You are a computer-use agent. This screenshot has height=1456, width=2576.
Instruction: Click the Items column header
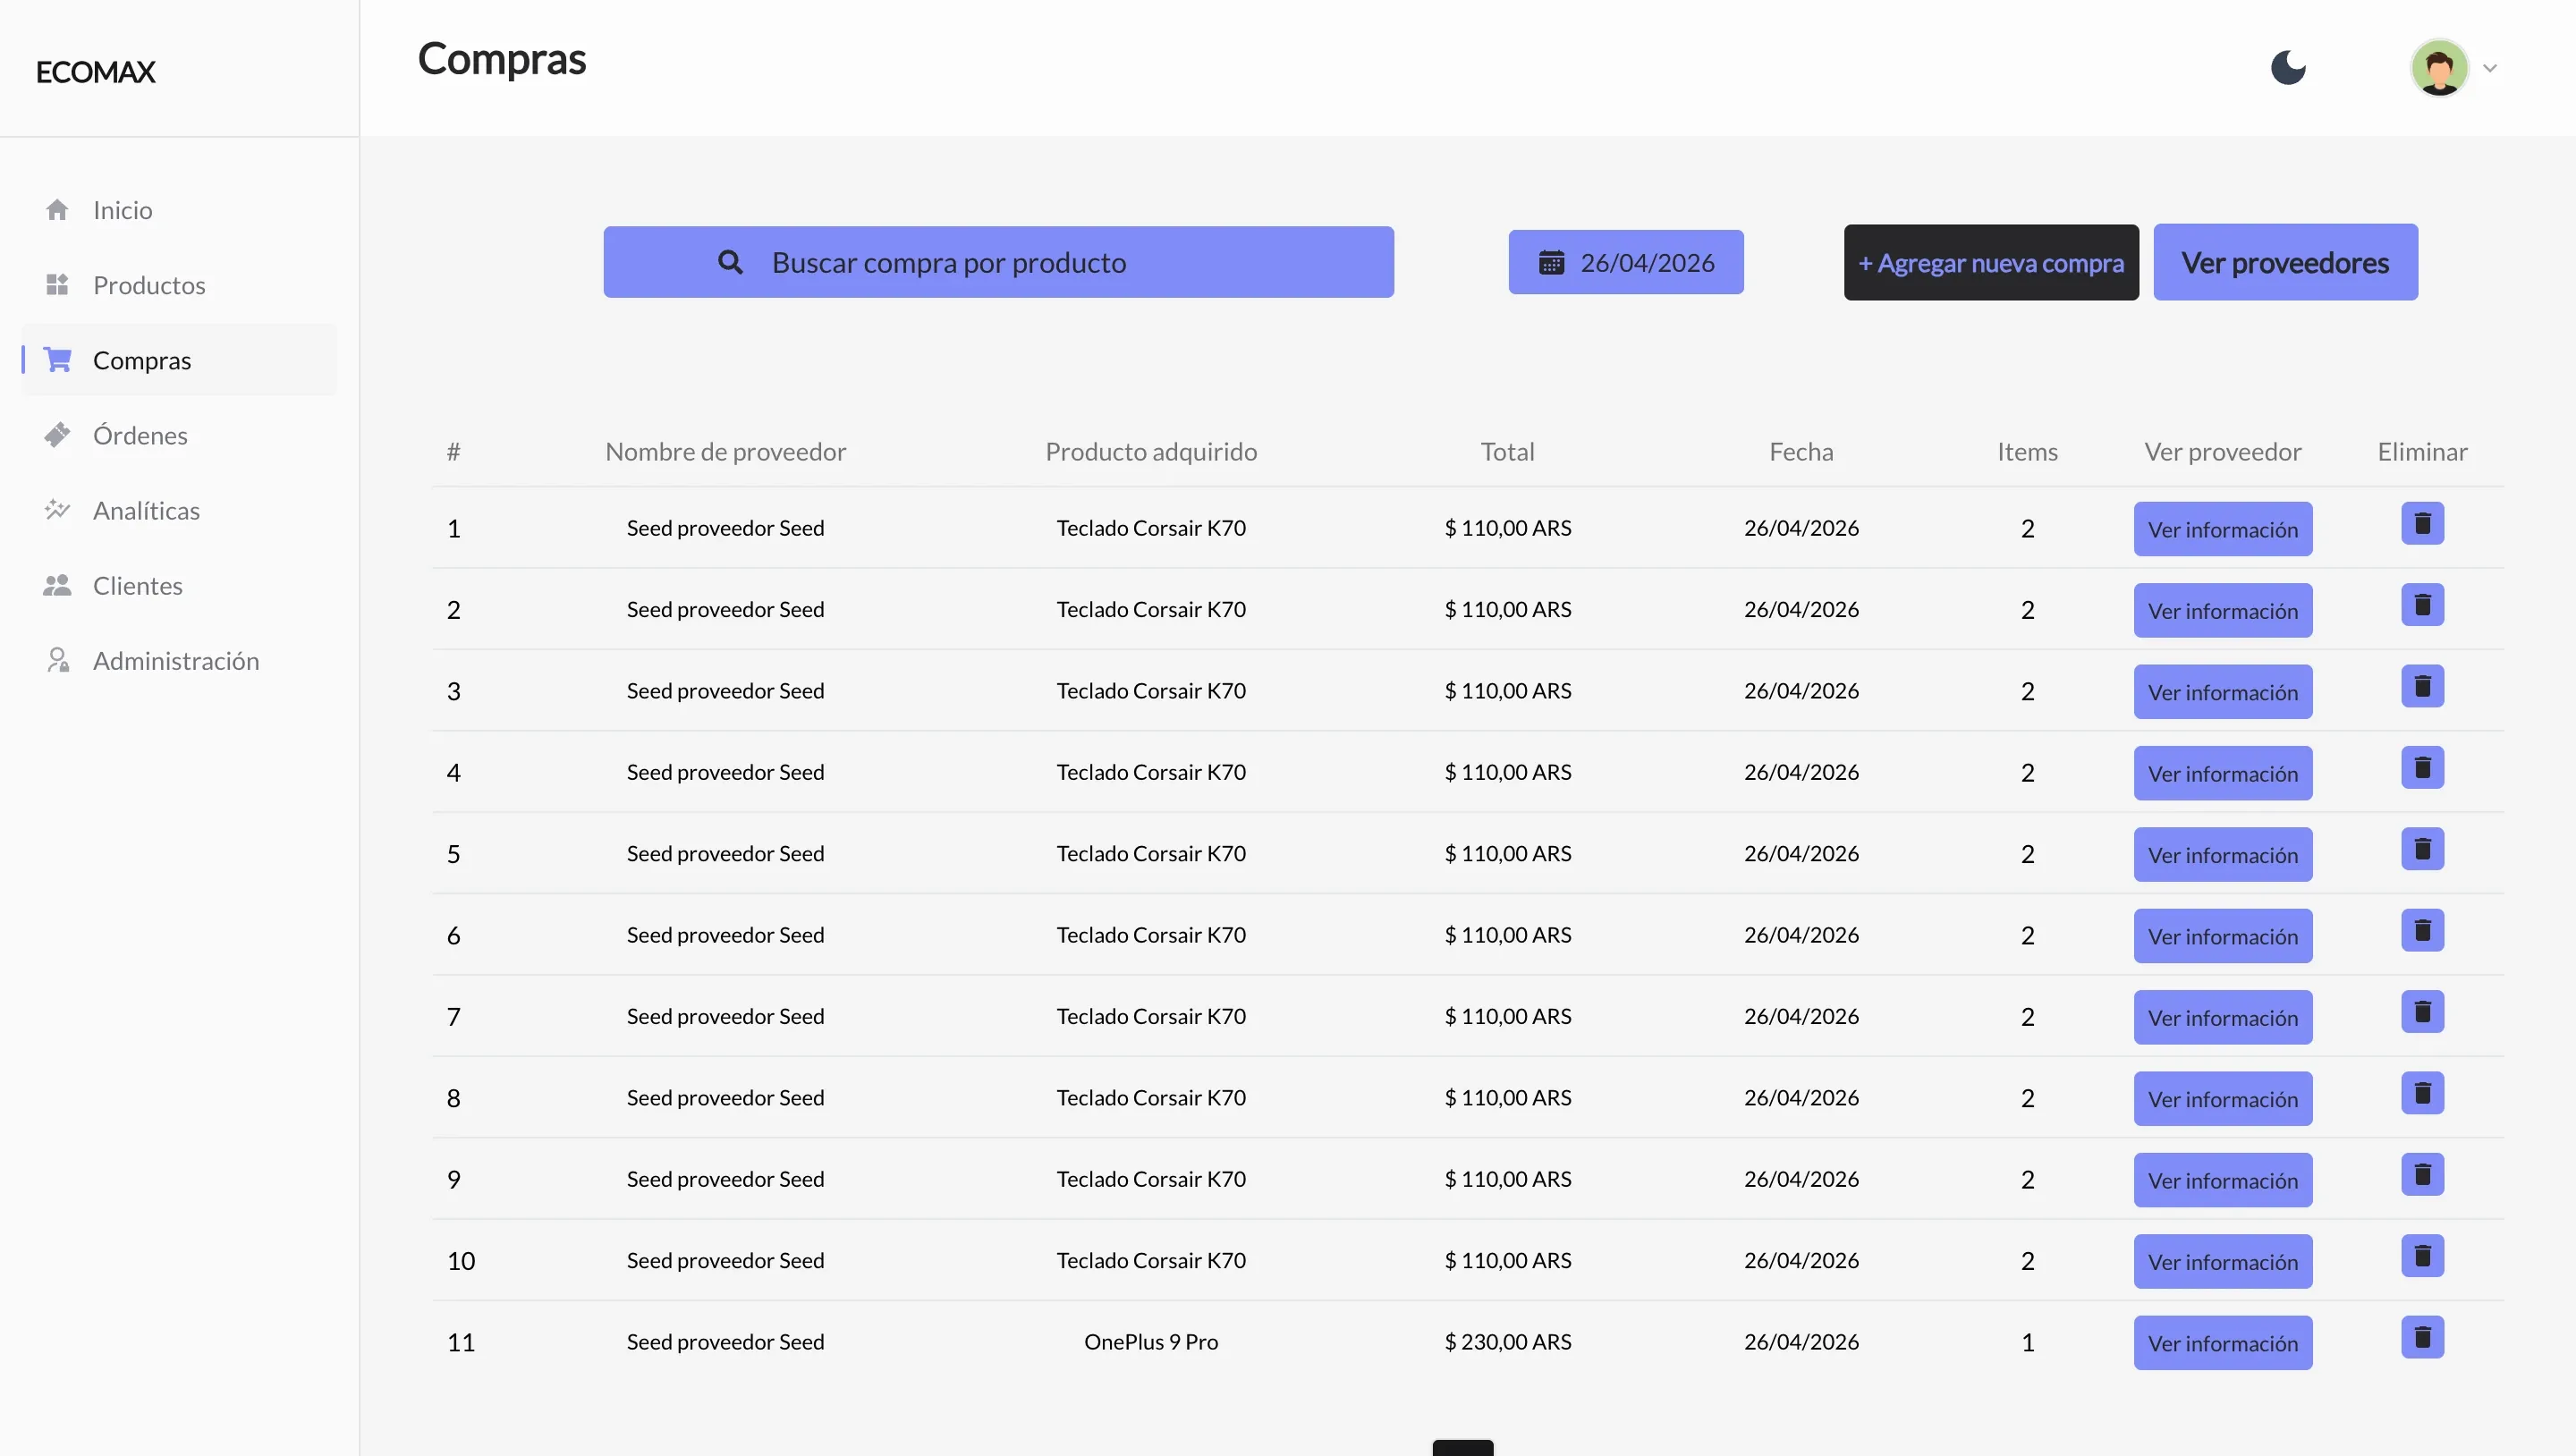point(2027,452)
